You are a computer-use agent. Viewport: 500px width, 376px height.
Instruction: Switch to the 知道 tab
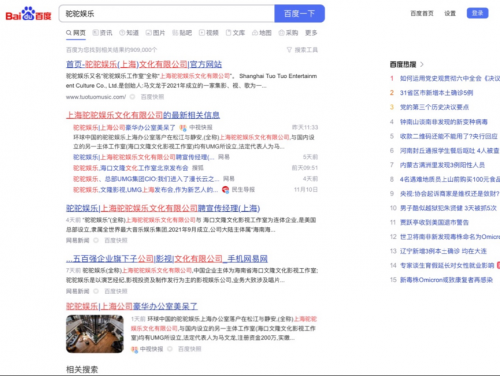[x=129, y=33]
